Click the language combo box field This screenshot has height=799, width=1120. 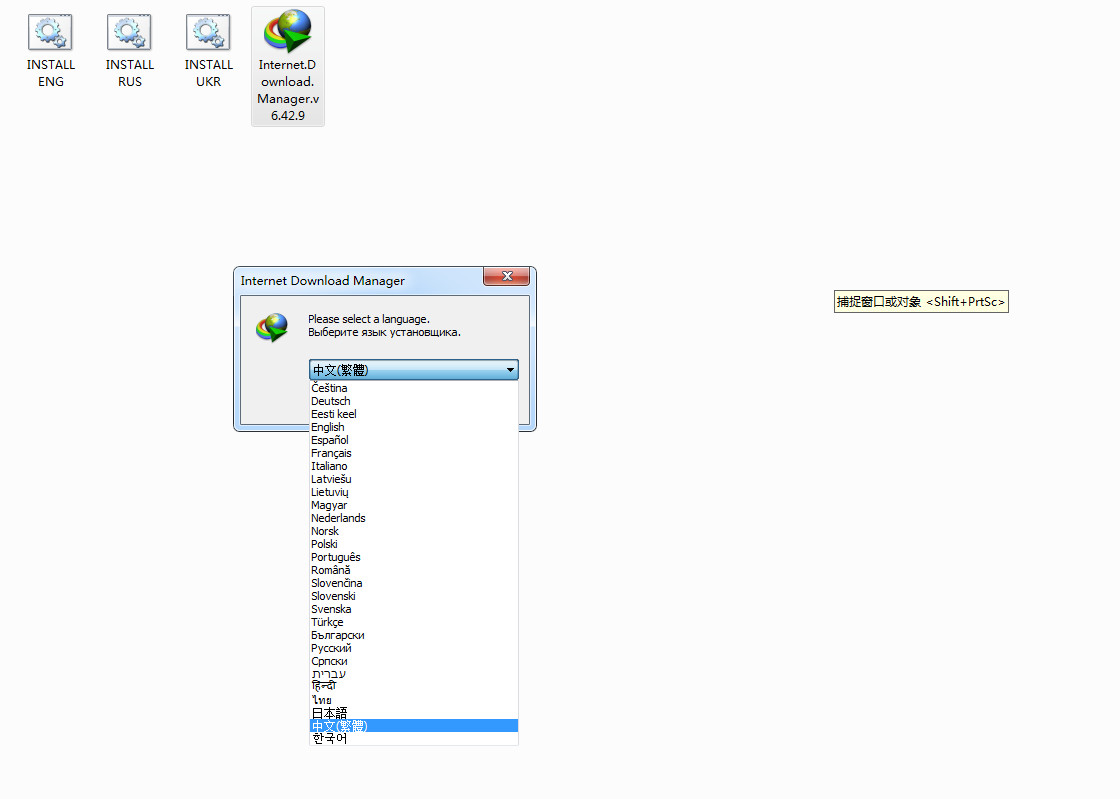tap(414, 370)
